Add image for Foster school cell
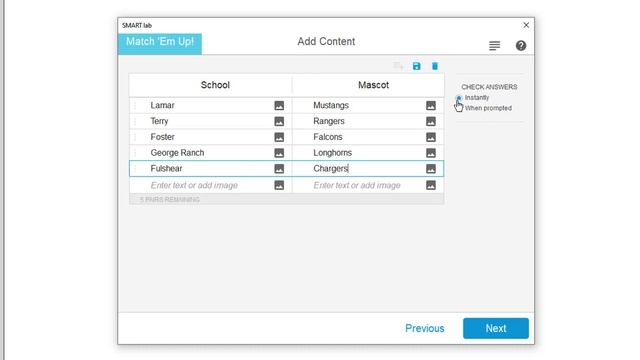Screen dimensions: 640x360 tap(279, 137)
